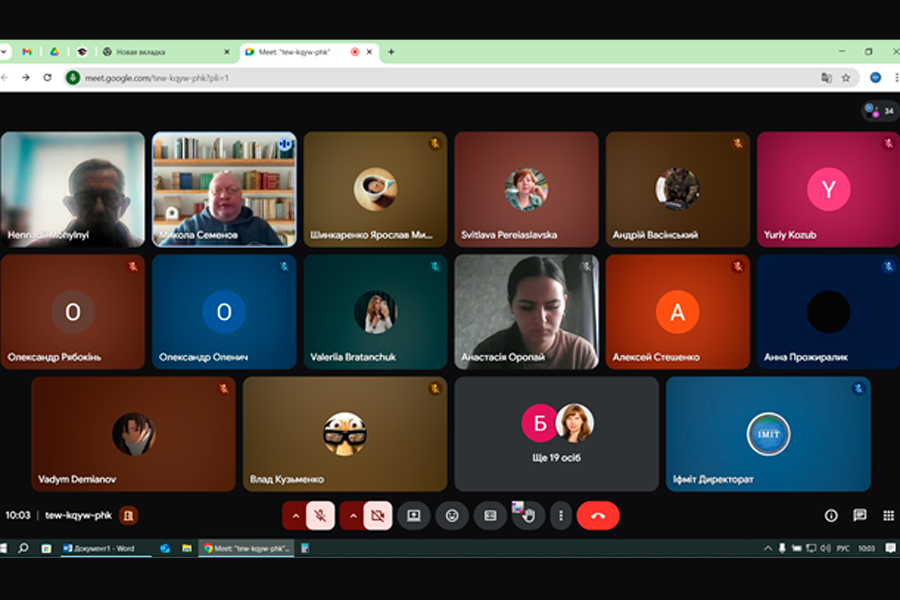
Task: Select Іфміт Директорат participant tile
Action: 769,434
